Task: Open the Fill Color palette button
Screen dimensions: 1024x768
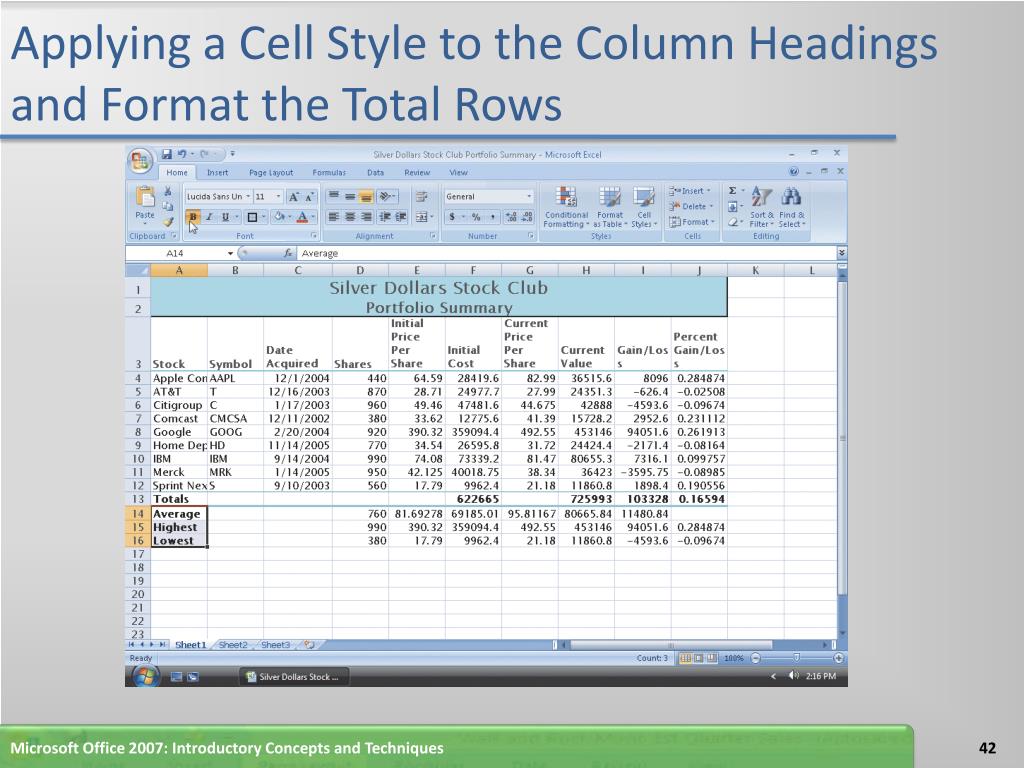Action: (x=280, y=217)
